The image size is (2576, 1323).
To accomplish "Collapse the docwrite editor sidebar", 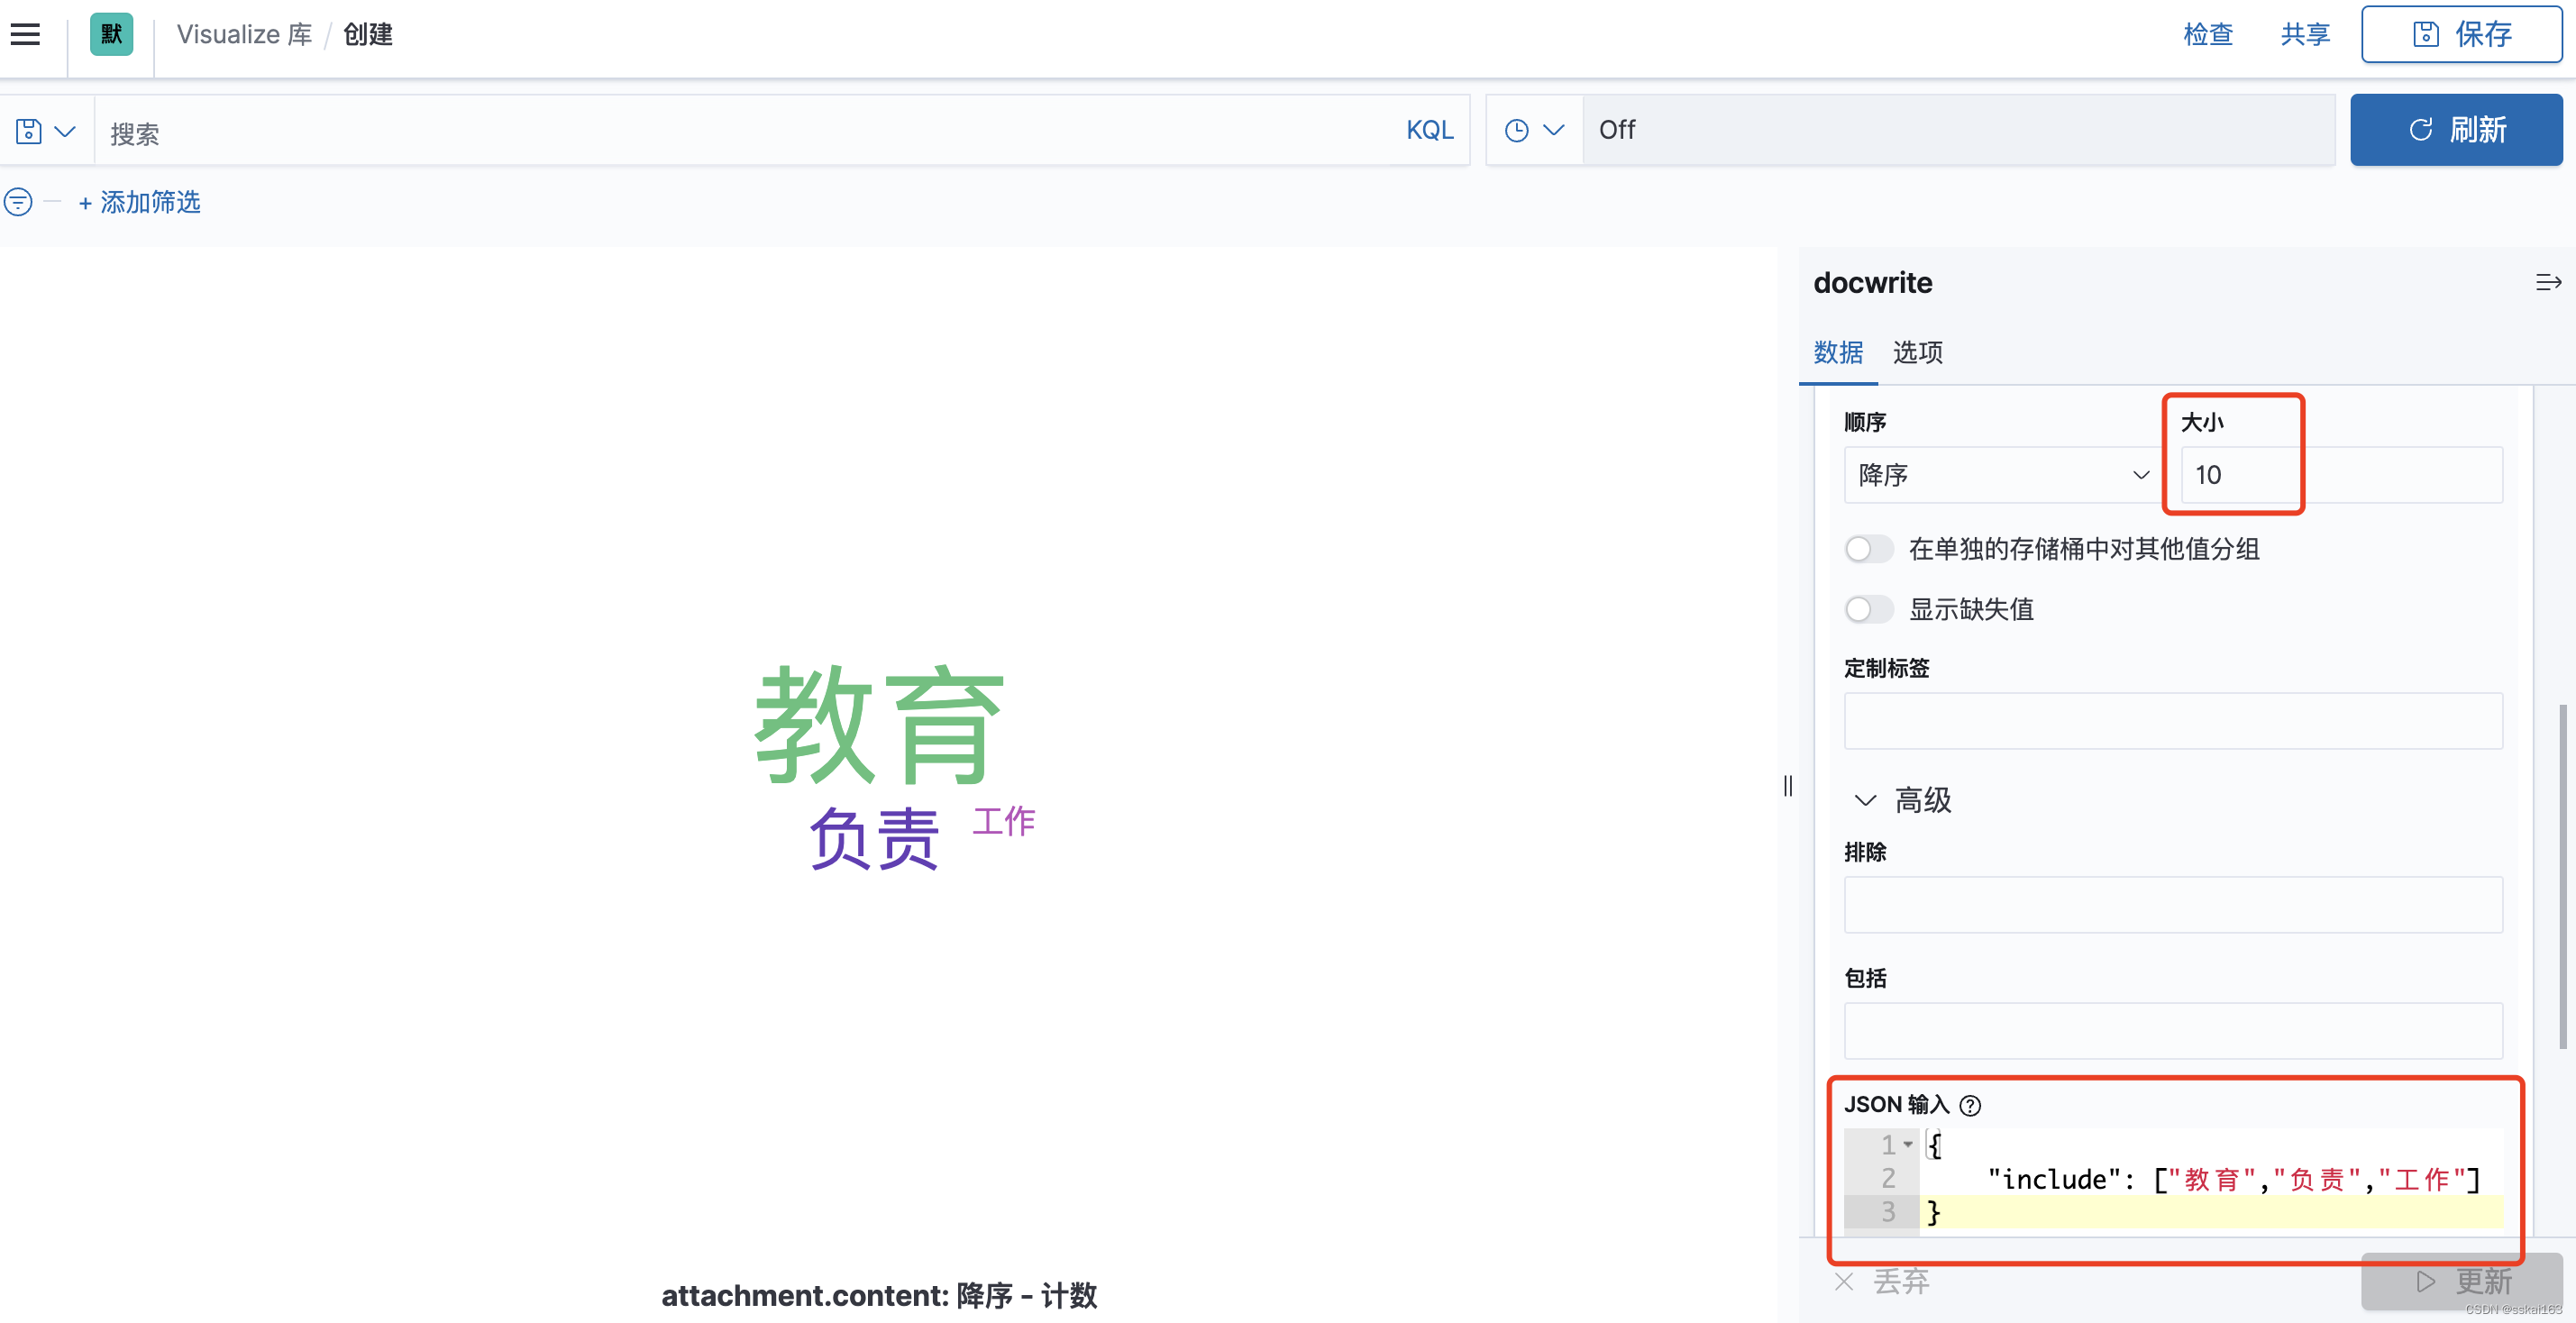I will point(2547,283).
